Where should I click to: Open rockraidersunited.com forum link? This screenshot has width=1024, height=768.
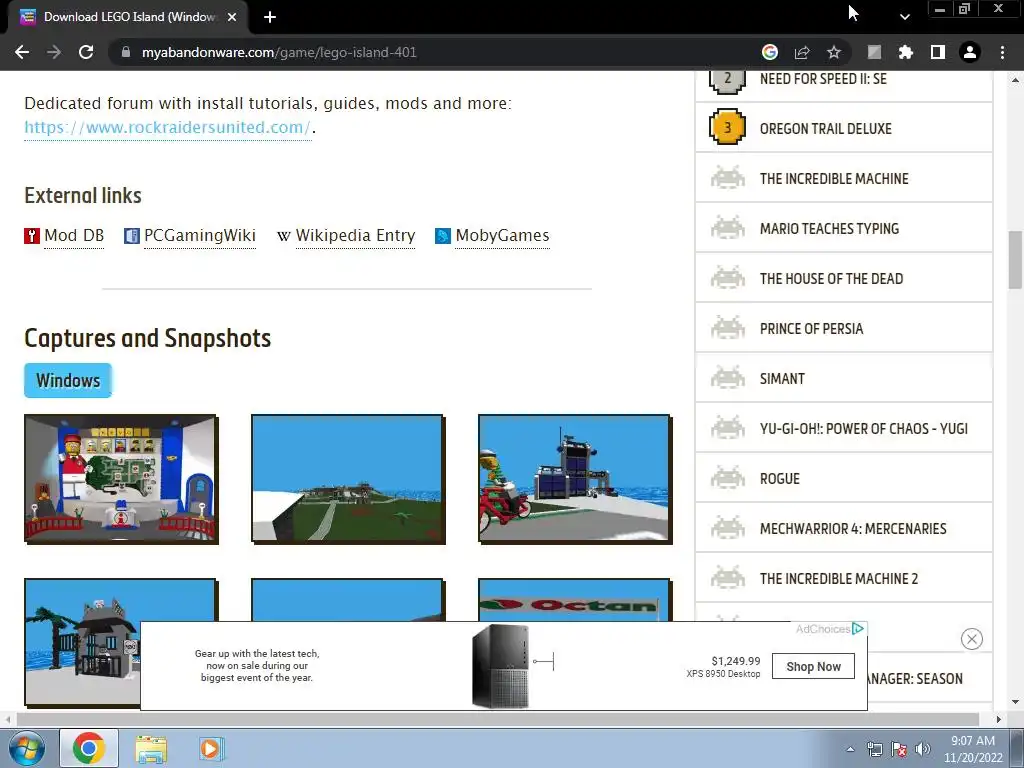(x=167, y=127)
